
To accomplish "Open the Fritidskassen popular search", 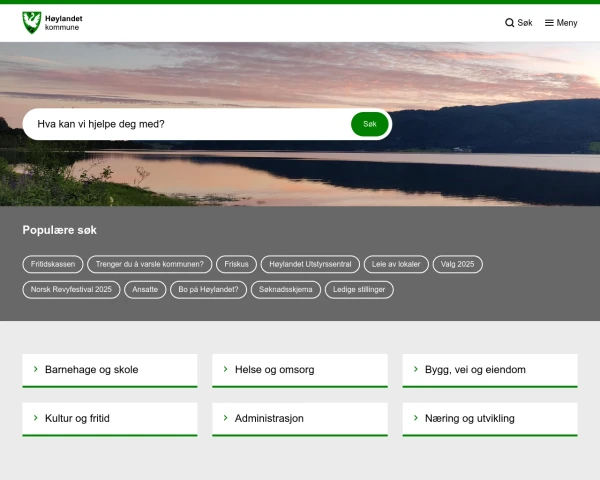I will [x=53, y=264].
